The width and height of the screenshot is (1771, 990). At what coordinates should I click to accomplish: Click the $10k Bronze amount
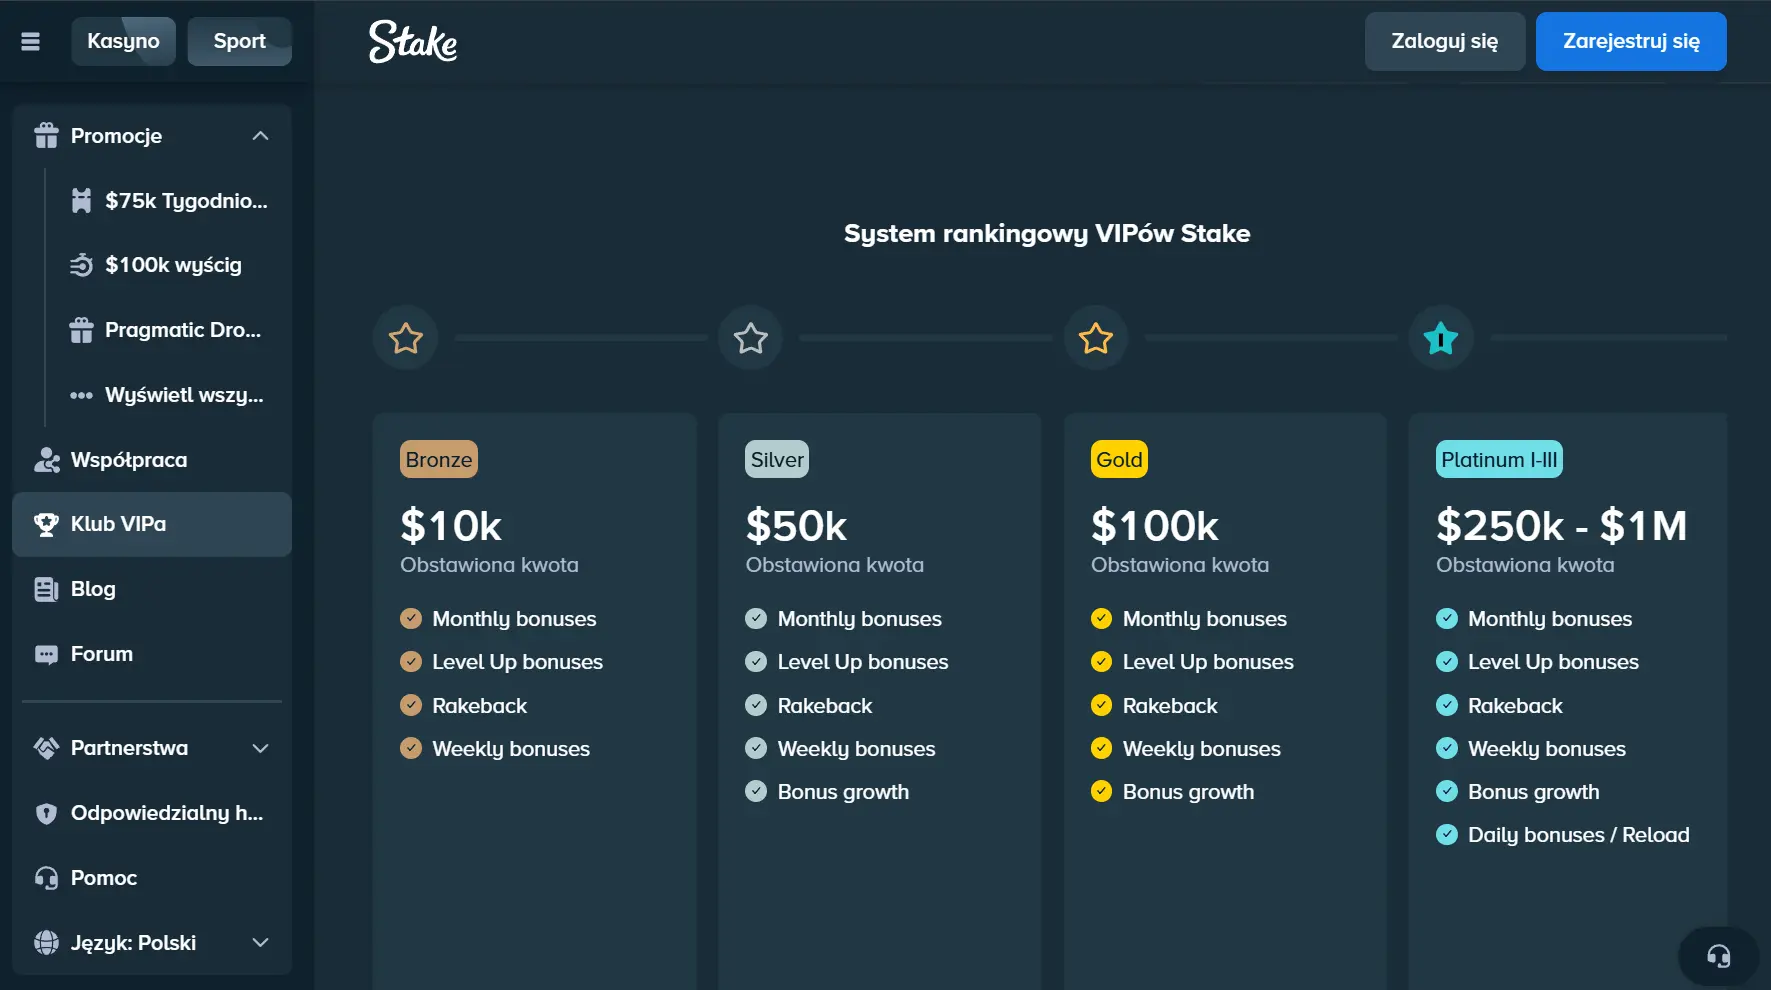[451, 526]
